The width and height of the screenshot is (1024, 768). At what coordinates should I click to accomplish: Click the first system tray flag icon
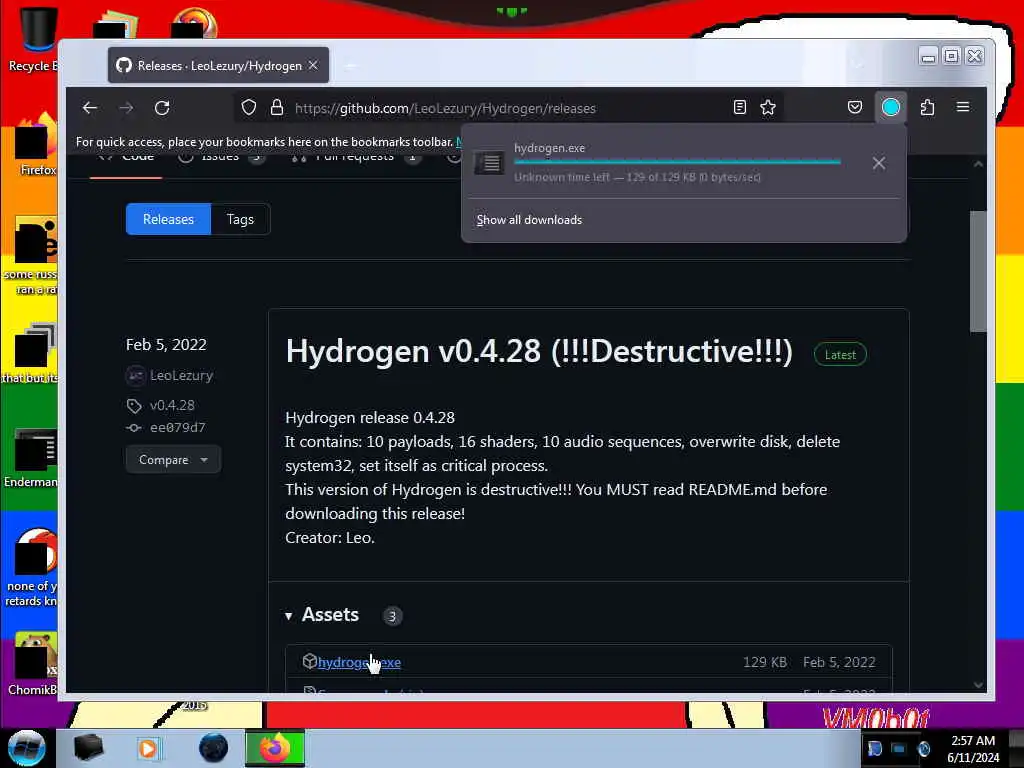(x=874, y=748)
